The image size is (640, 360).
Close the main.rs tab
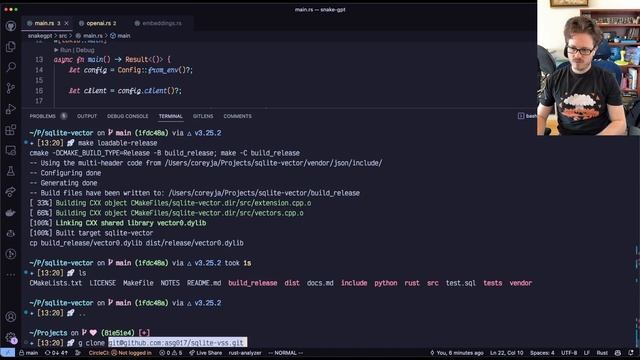click(x=67, y=23)
